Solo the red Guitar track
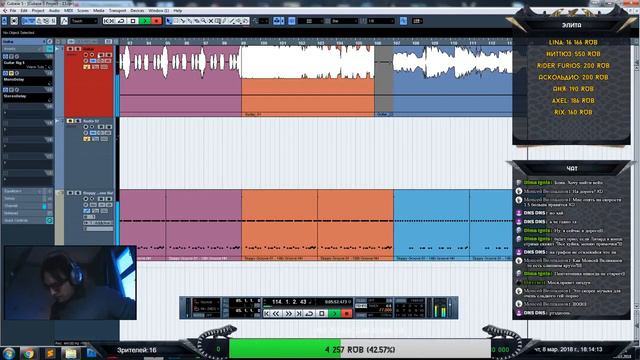Viewport: 640px width, 360px height. [x=78, y=49]
